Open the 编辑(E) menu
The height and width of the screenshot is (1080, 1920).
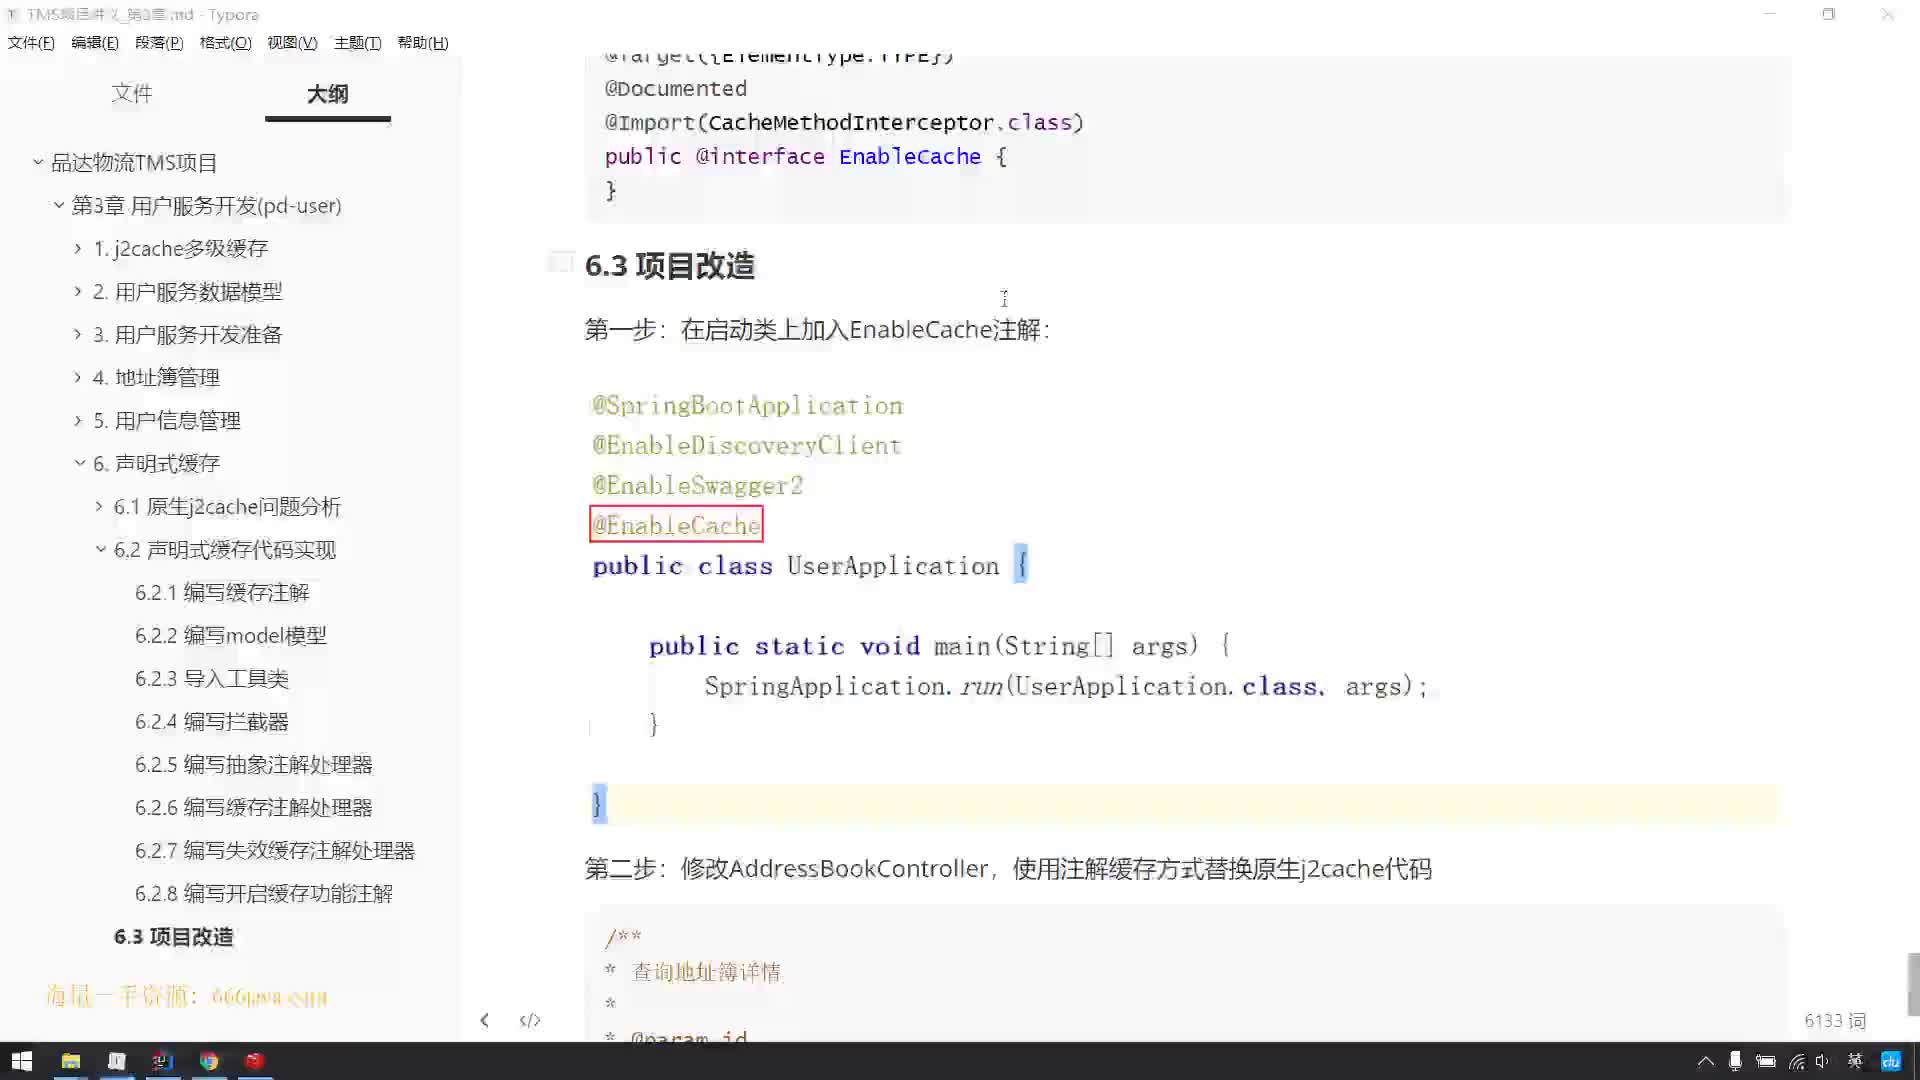tap(95, 42)
